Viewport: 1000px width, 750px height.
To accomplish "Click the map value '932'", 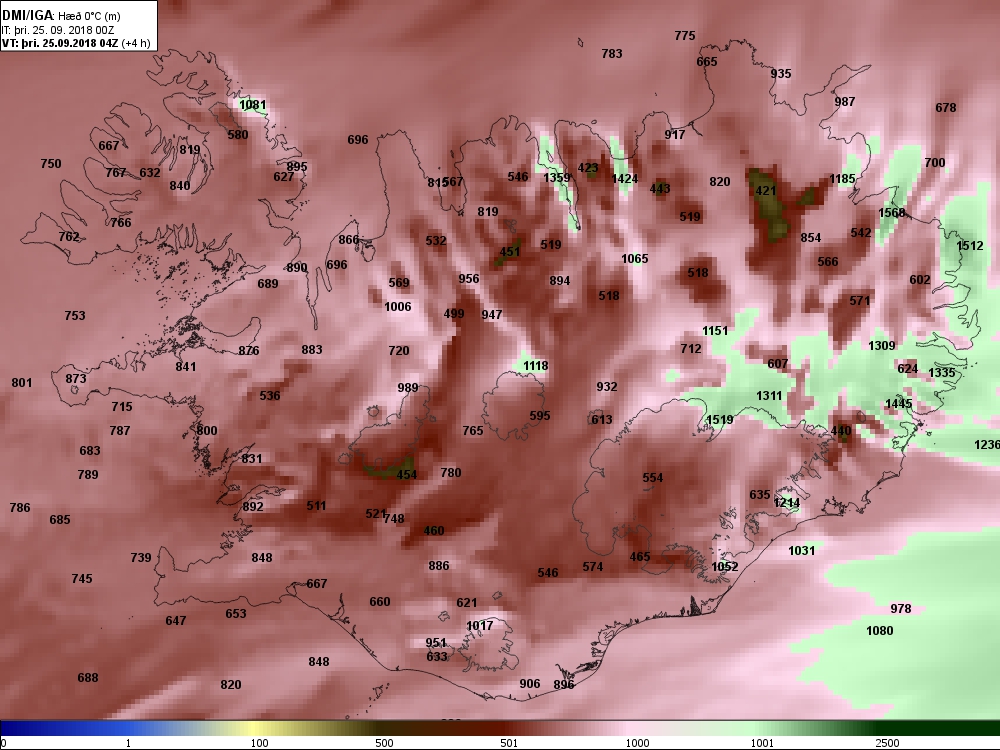I will [x=607, y=386].
